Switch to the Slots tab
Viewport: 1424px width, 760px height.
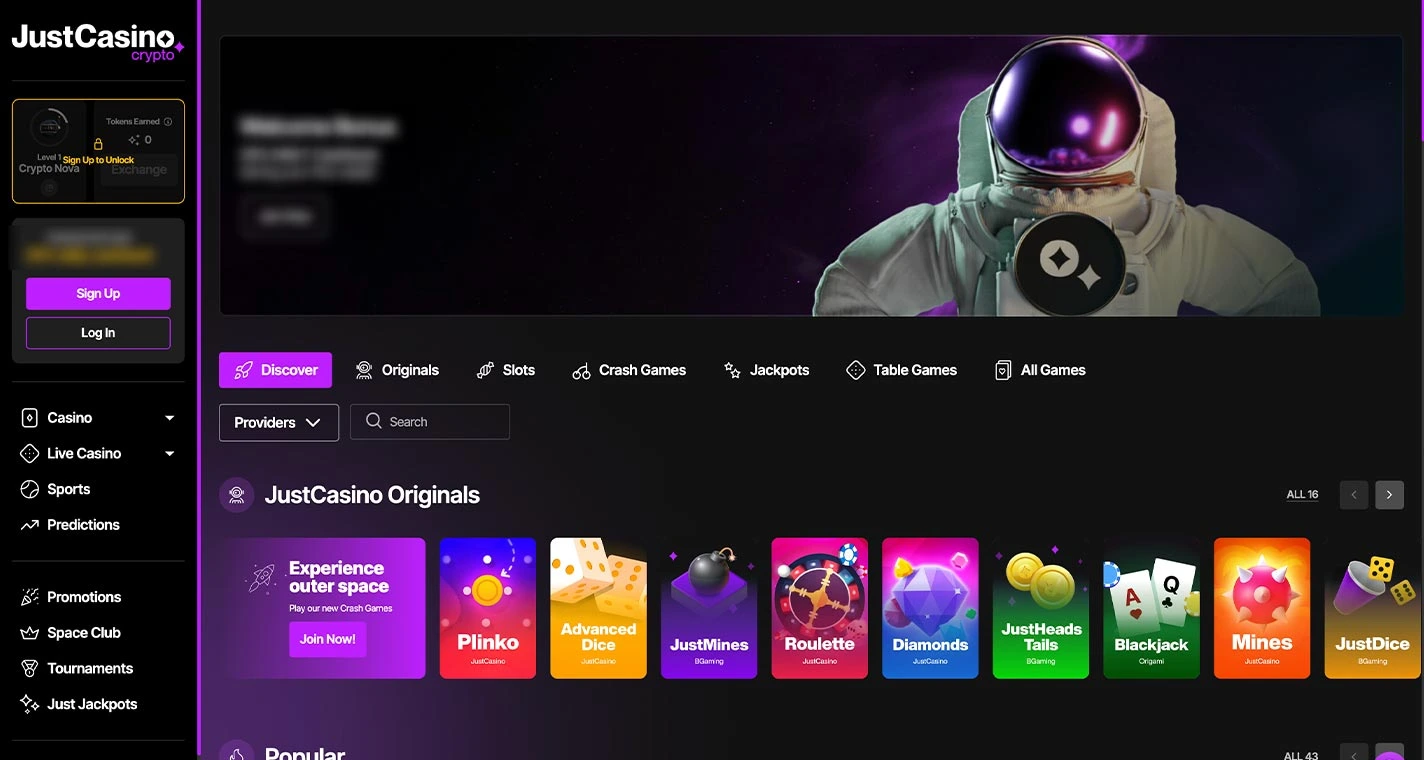(x=506, y=370)
